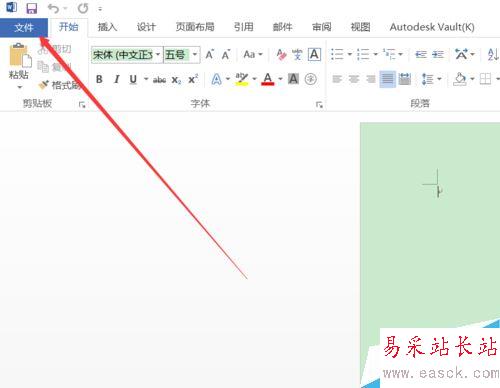Toggle Center paragraph alignment
The width and height of the screenshot is (500, 388).
pos(354,79)
